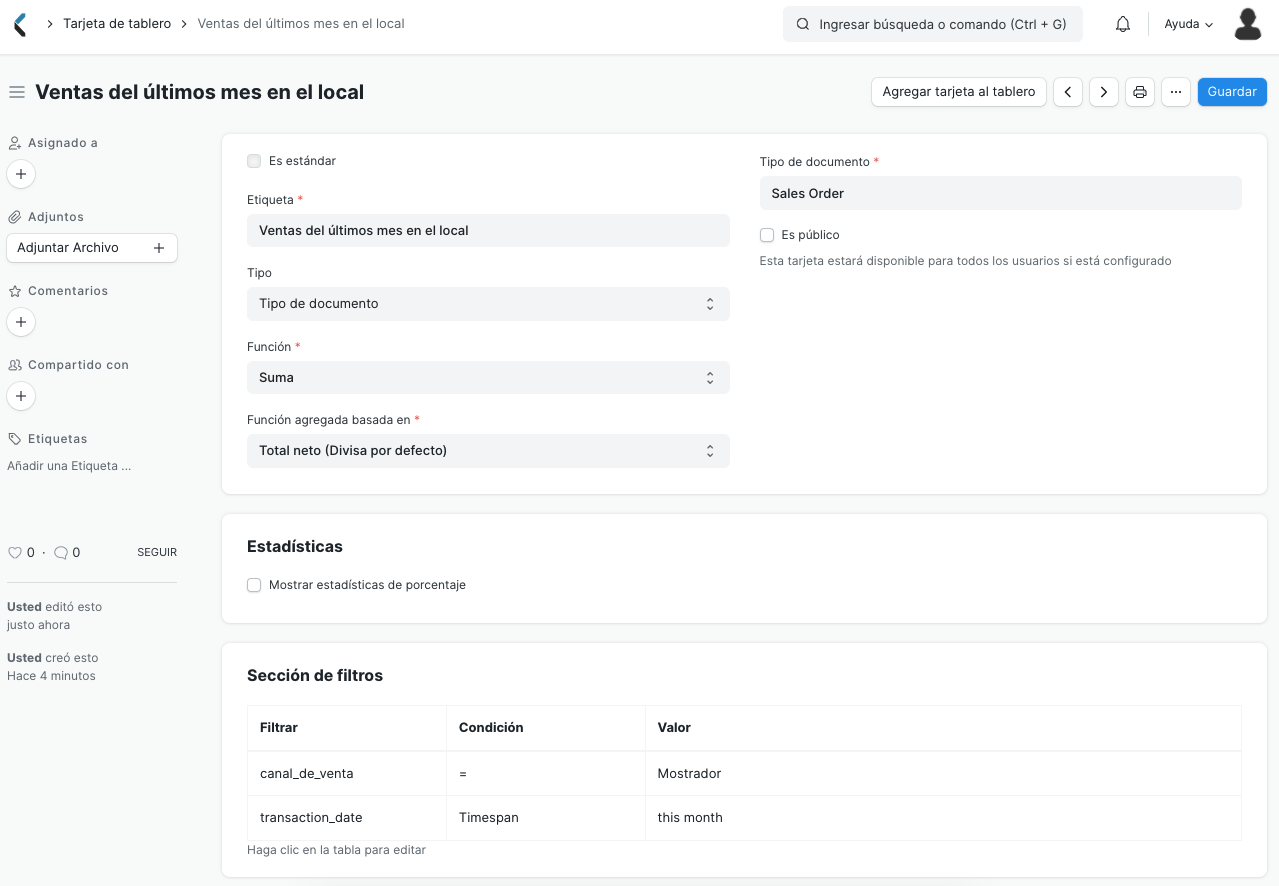The image size is (1279, 886).
Task: Expand the Ayuda menu
Action: coord(1188,24)
